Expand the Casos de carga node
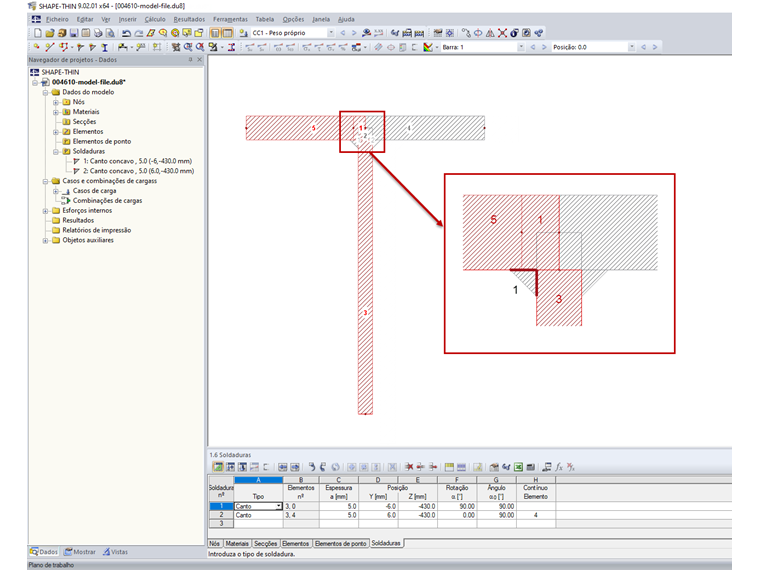Screen dimensions: 760x570 (56, 191)
